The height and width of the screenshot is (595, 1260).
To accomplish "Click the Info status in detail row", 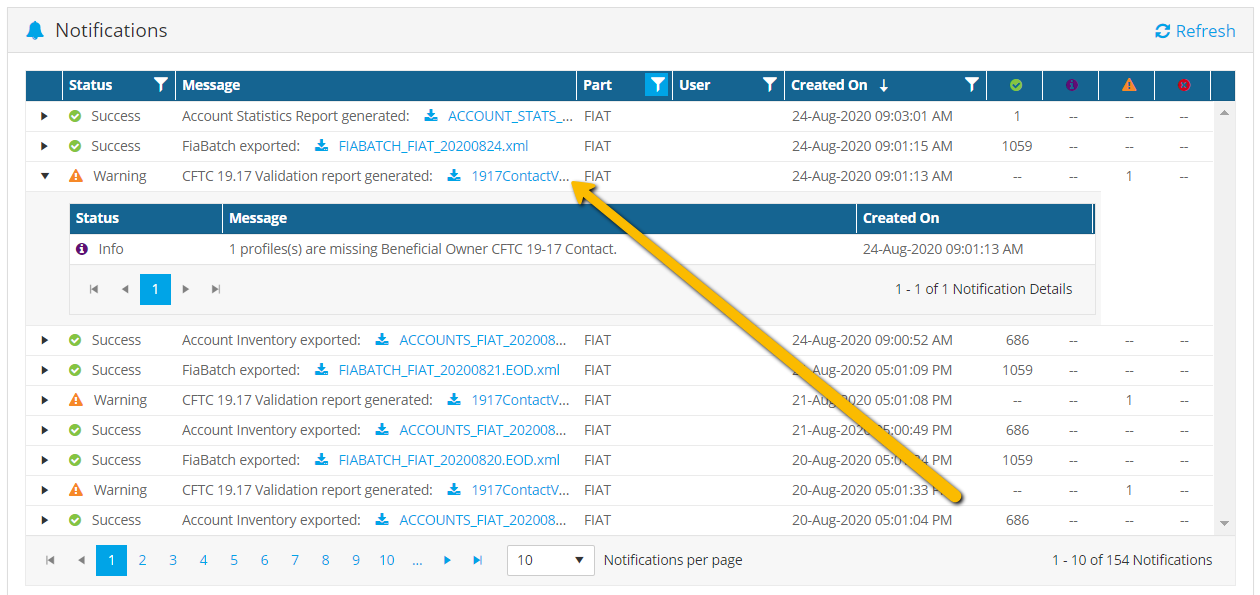I will coord(100,249).
